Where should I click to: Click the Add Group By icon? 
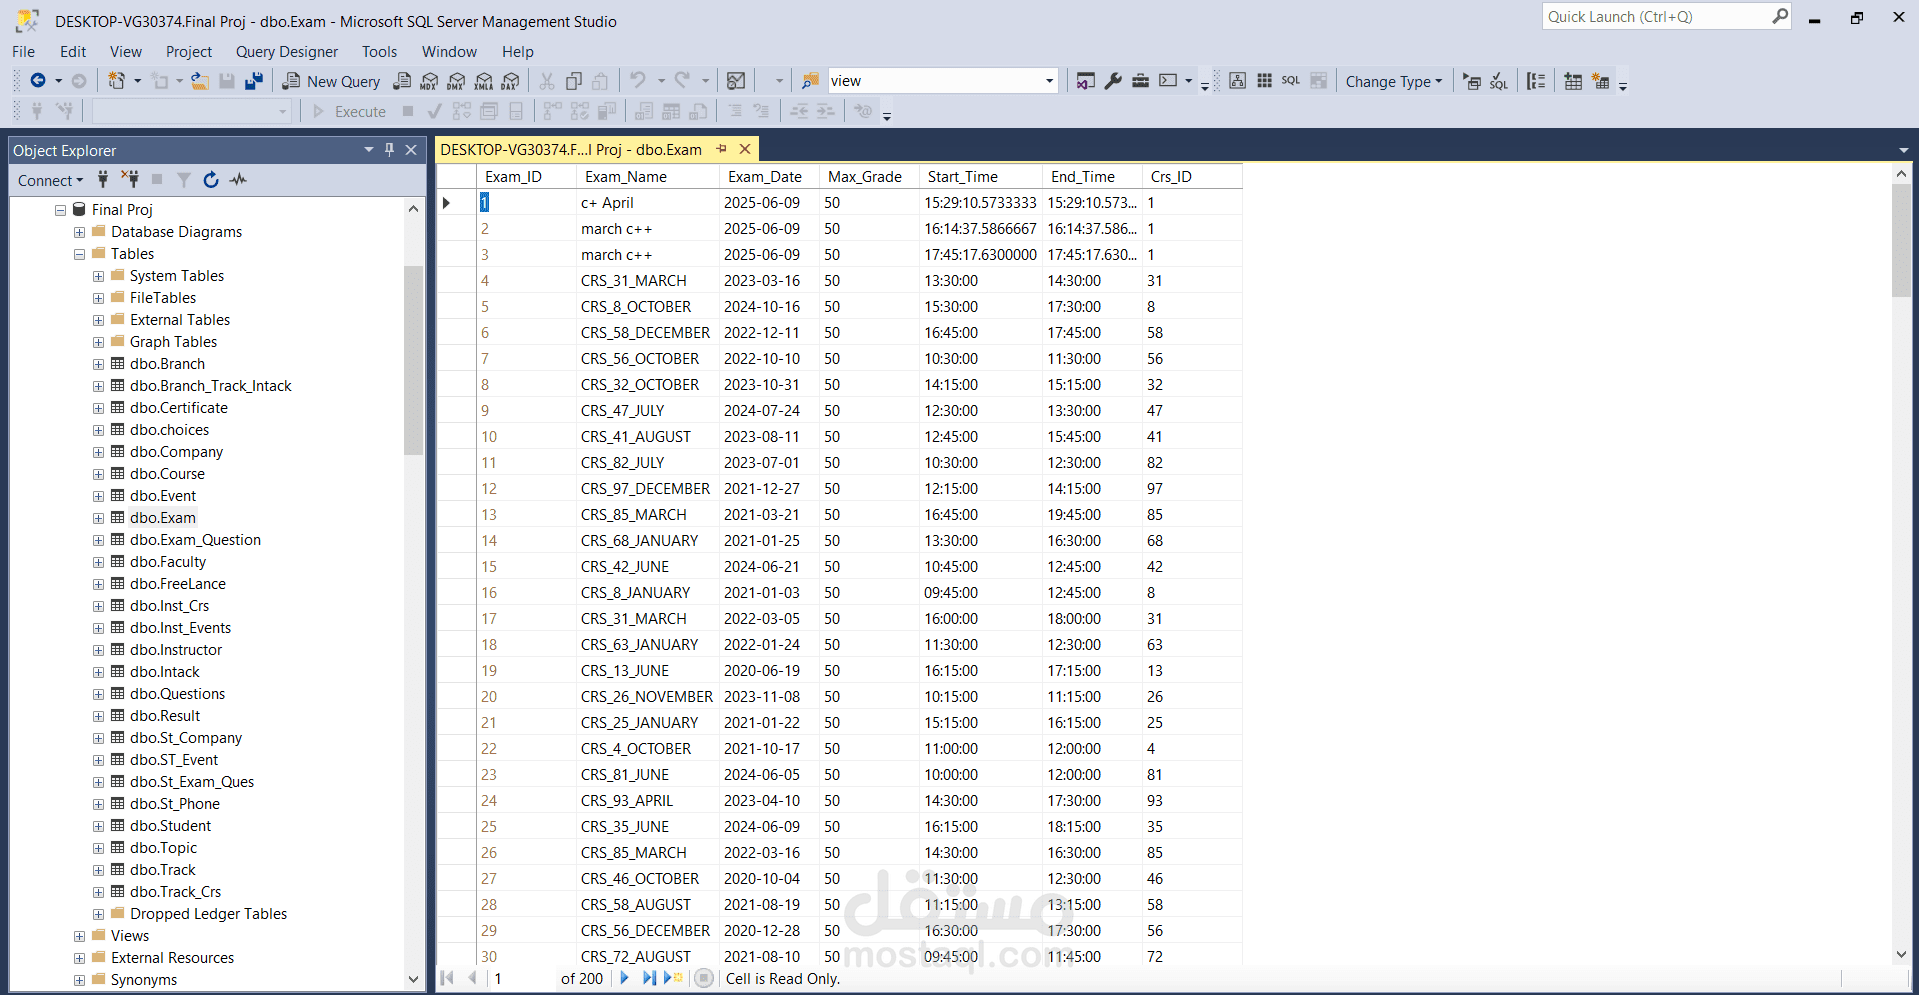[1537, 81]
